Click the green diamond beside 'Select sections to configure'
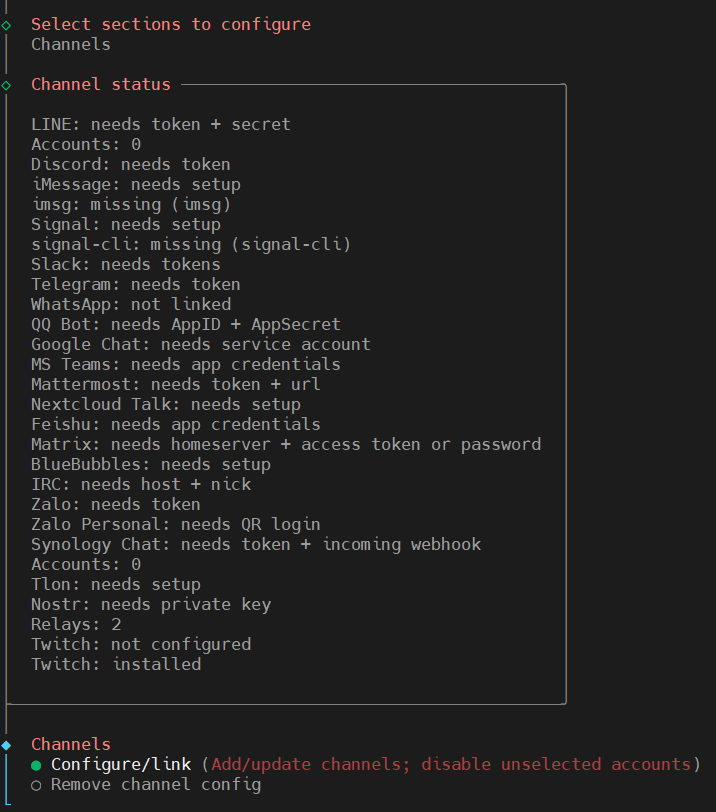 (7, 24)
